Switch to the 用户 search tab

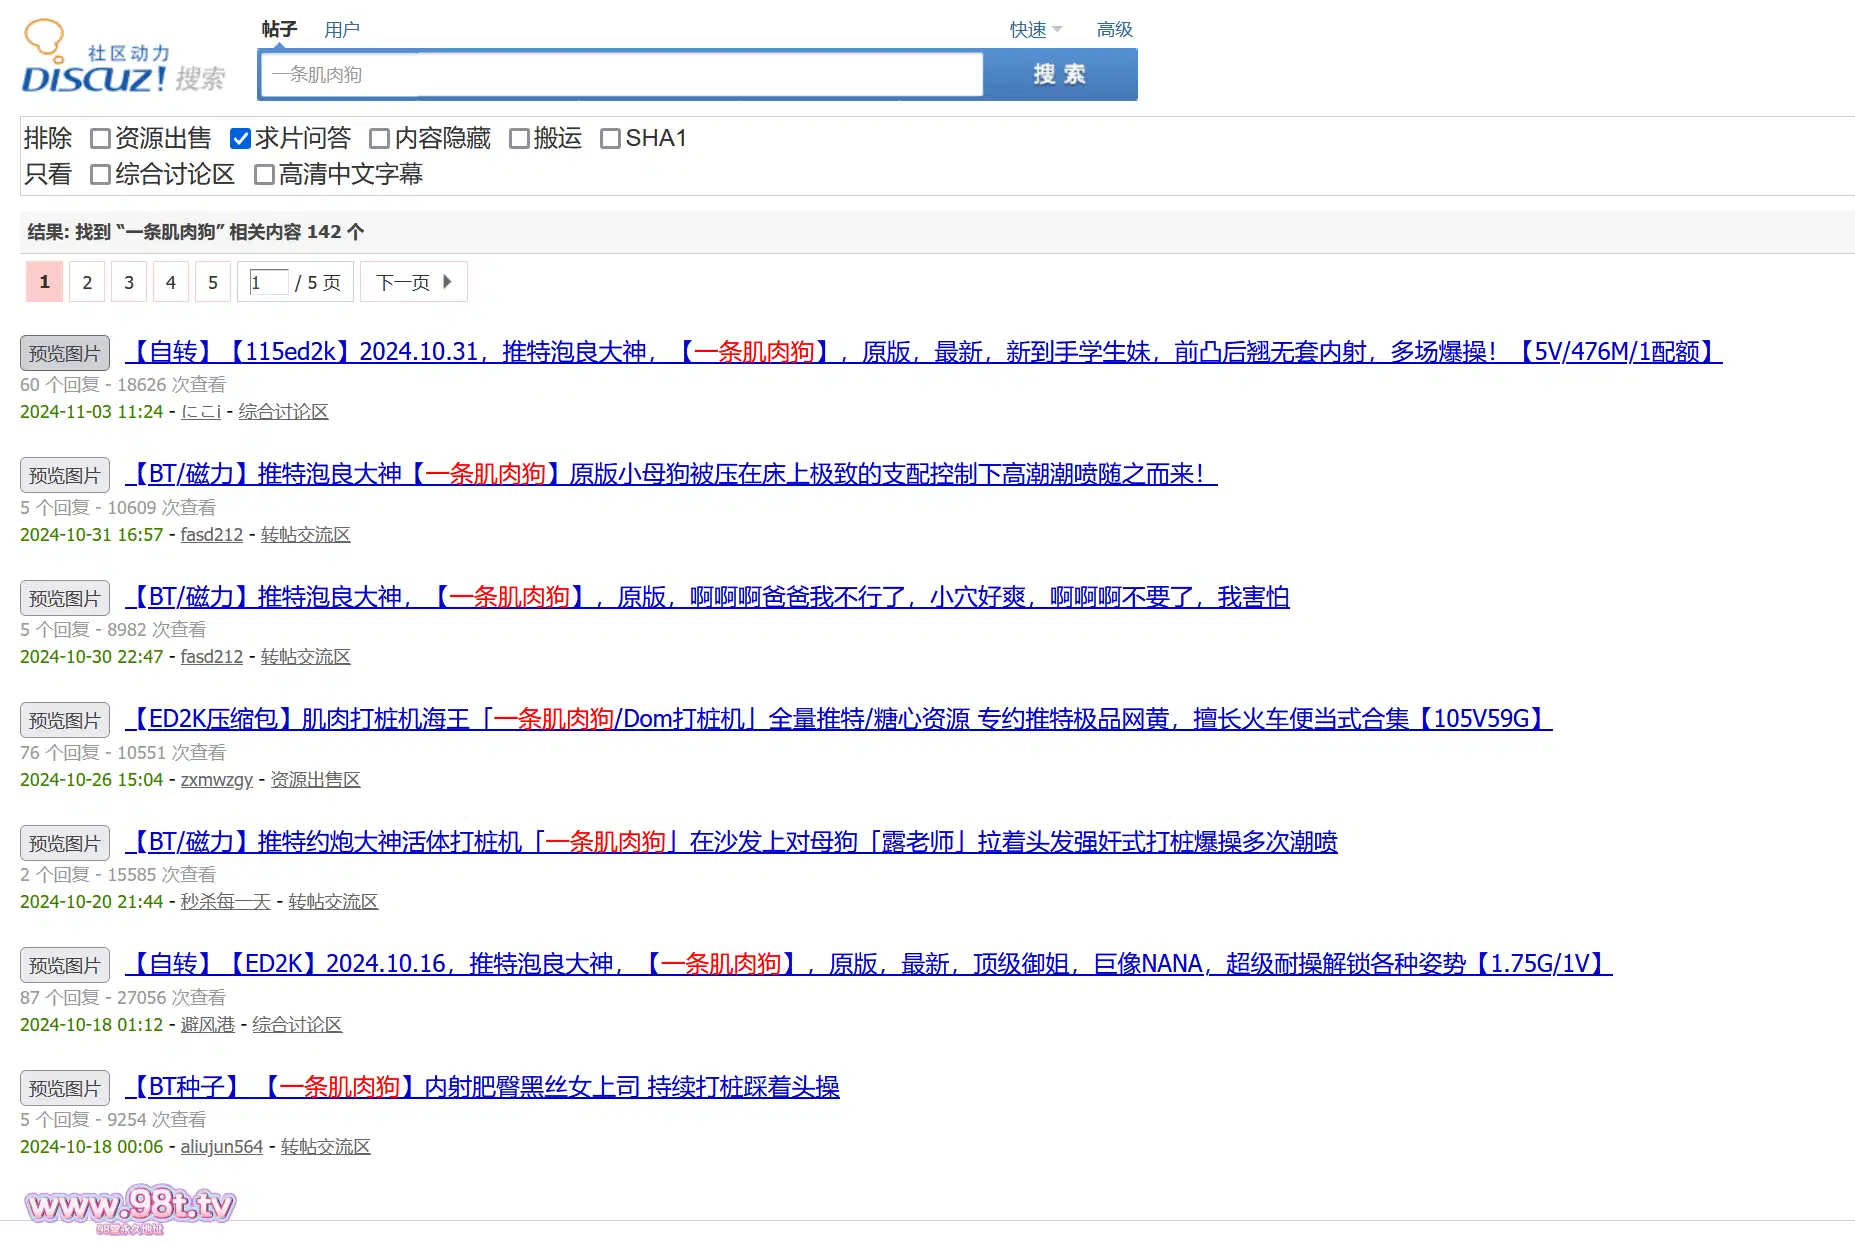[342, 30]
